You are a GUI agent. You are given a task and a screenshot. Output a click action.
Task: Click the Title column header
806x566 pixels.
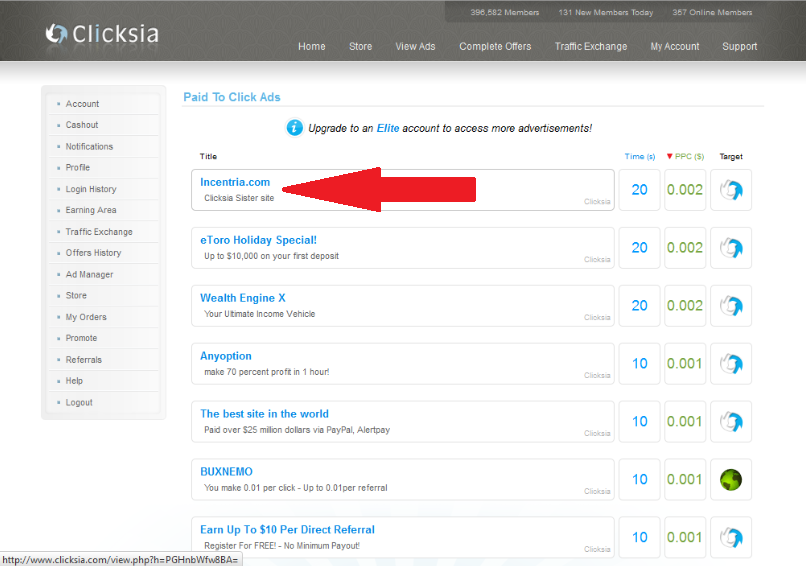(x=208, y=156)
